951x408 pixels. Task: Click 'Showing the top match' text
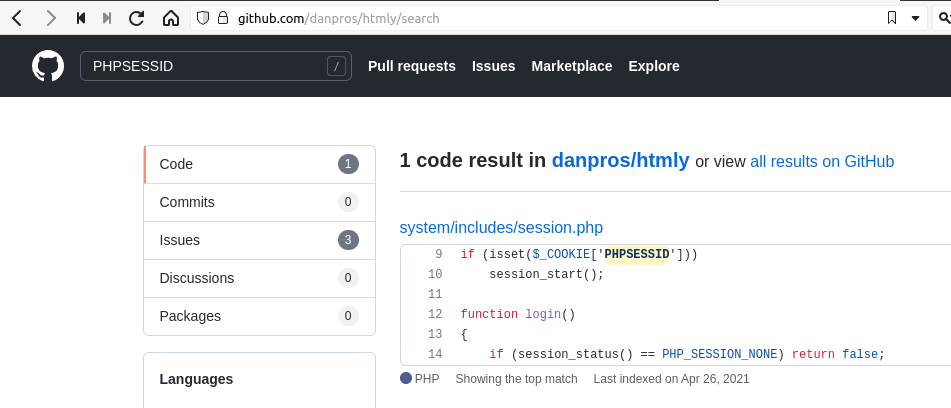[x=516, y=379]
